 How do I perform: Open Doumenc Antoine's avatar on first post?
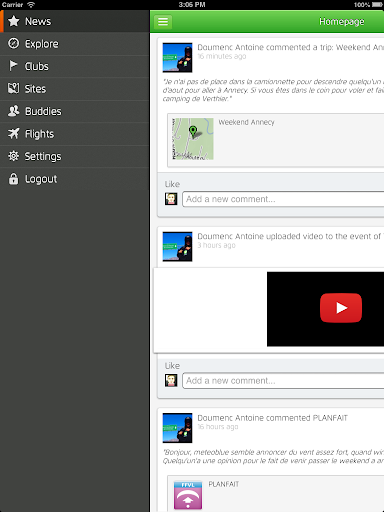[177, 57]
